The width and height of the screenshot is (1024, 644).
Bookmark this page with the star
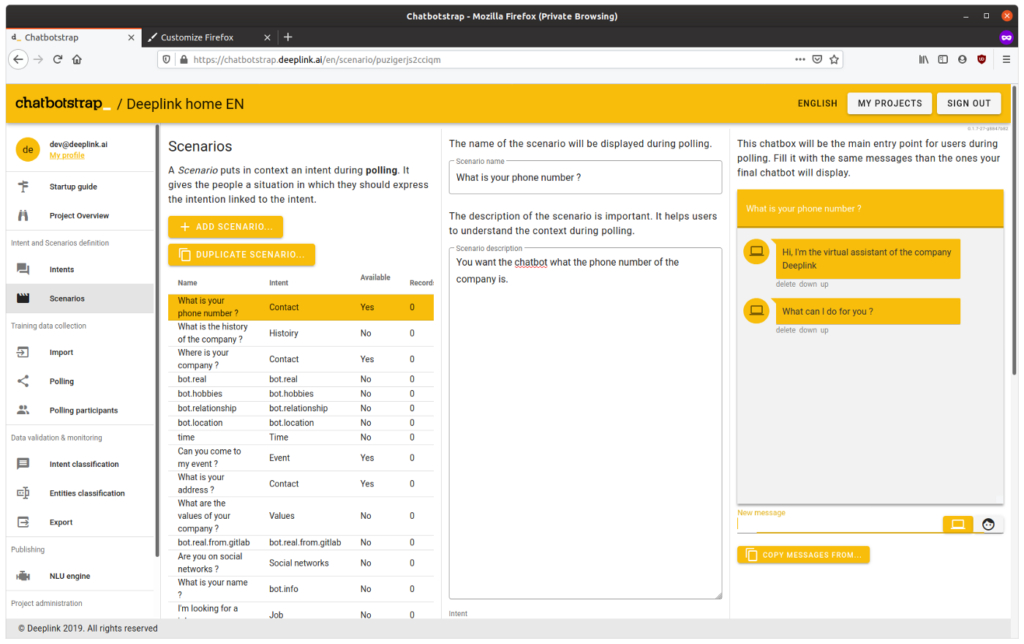pos(834,59)
